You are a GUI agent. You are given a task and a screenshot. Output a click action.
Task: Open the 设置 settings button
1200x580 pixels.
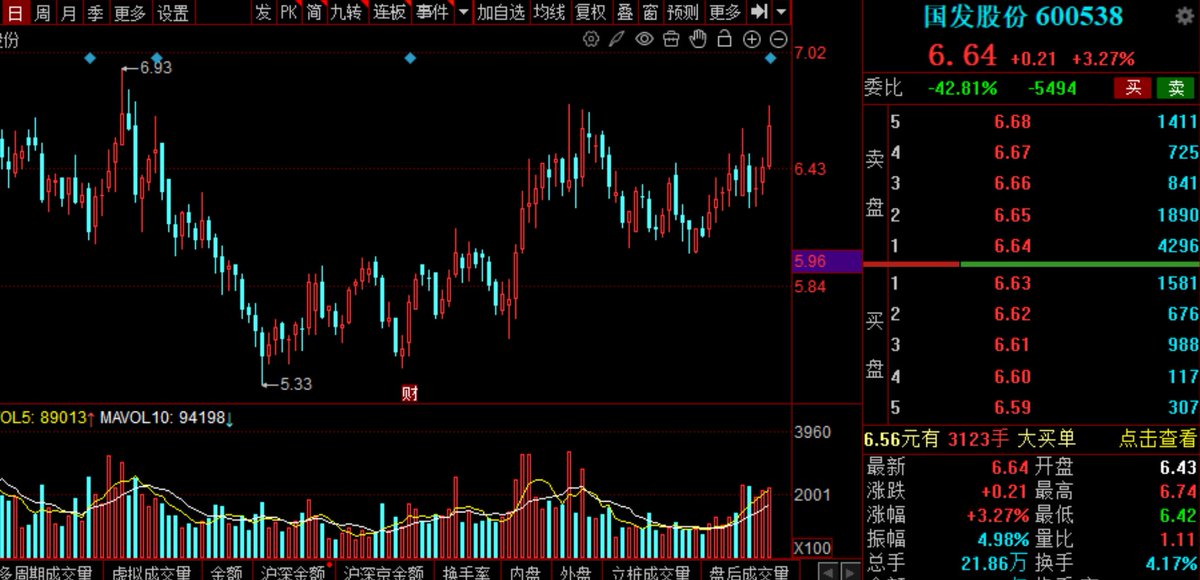[x=173, y=12]
